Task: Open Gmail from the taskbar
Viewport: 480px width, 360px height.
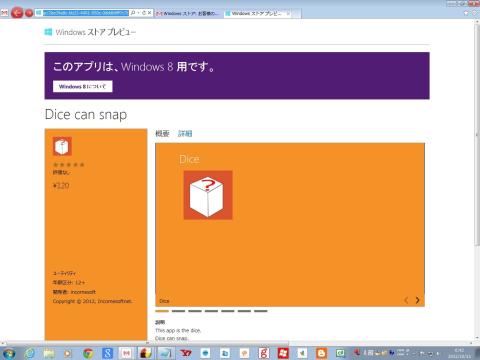Action: point(126,353)
